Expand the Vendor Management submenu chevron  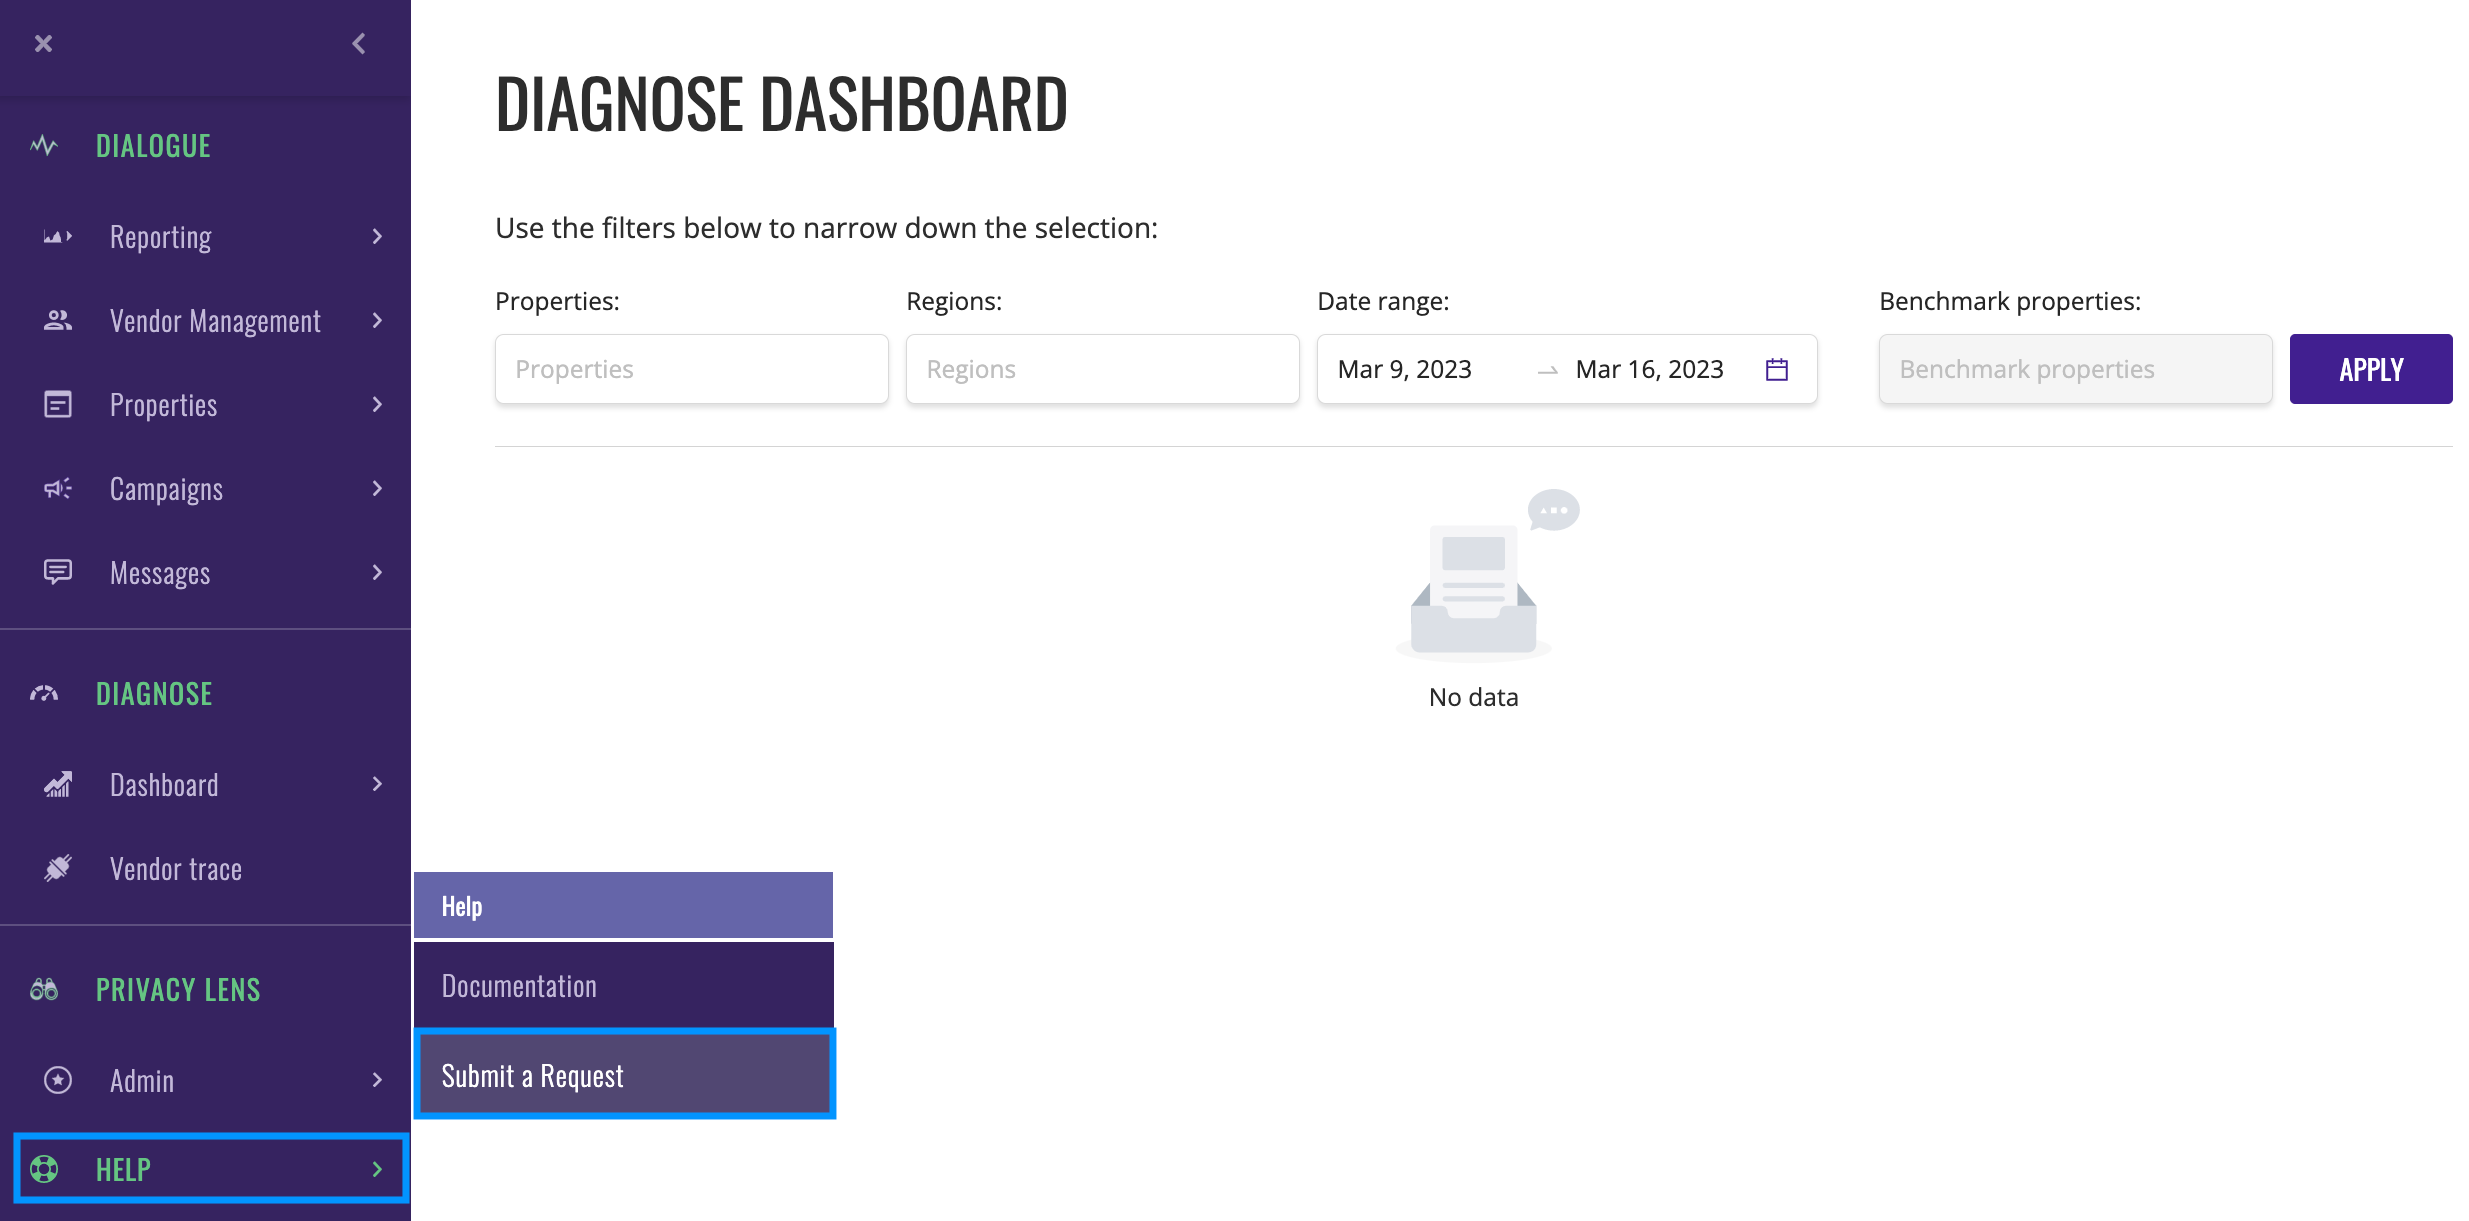pos(377,321)
